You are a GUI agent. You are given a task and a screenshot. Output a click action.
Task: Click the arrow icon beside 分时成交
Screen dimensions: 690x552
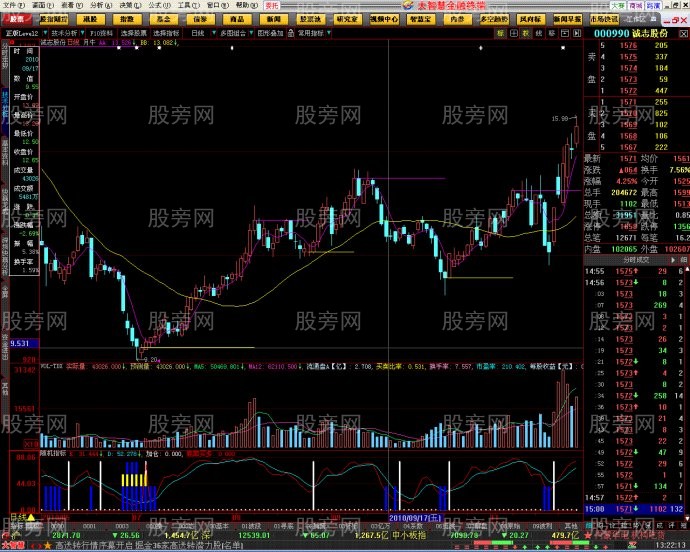672,260
